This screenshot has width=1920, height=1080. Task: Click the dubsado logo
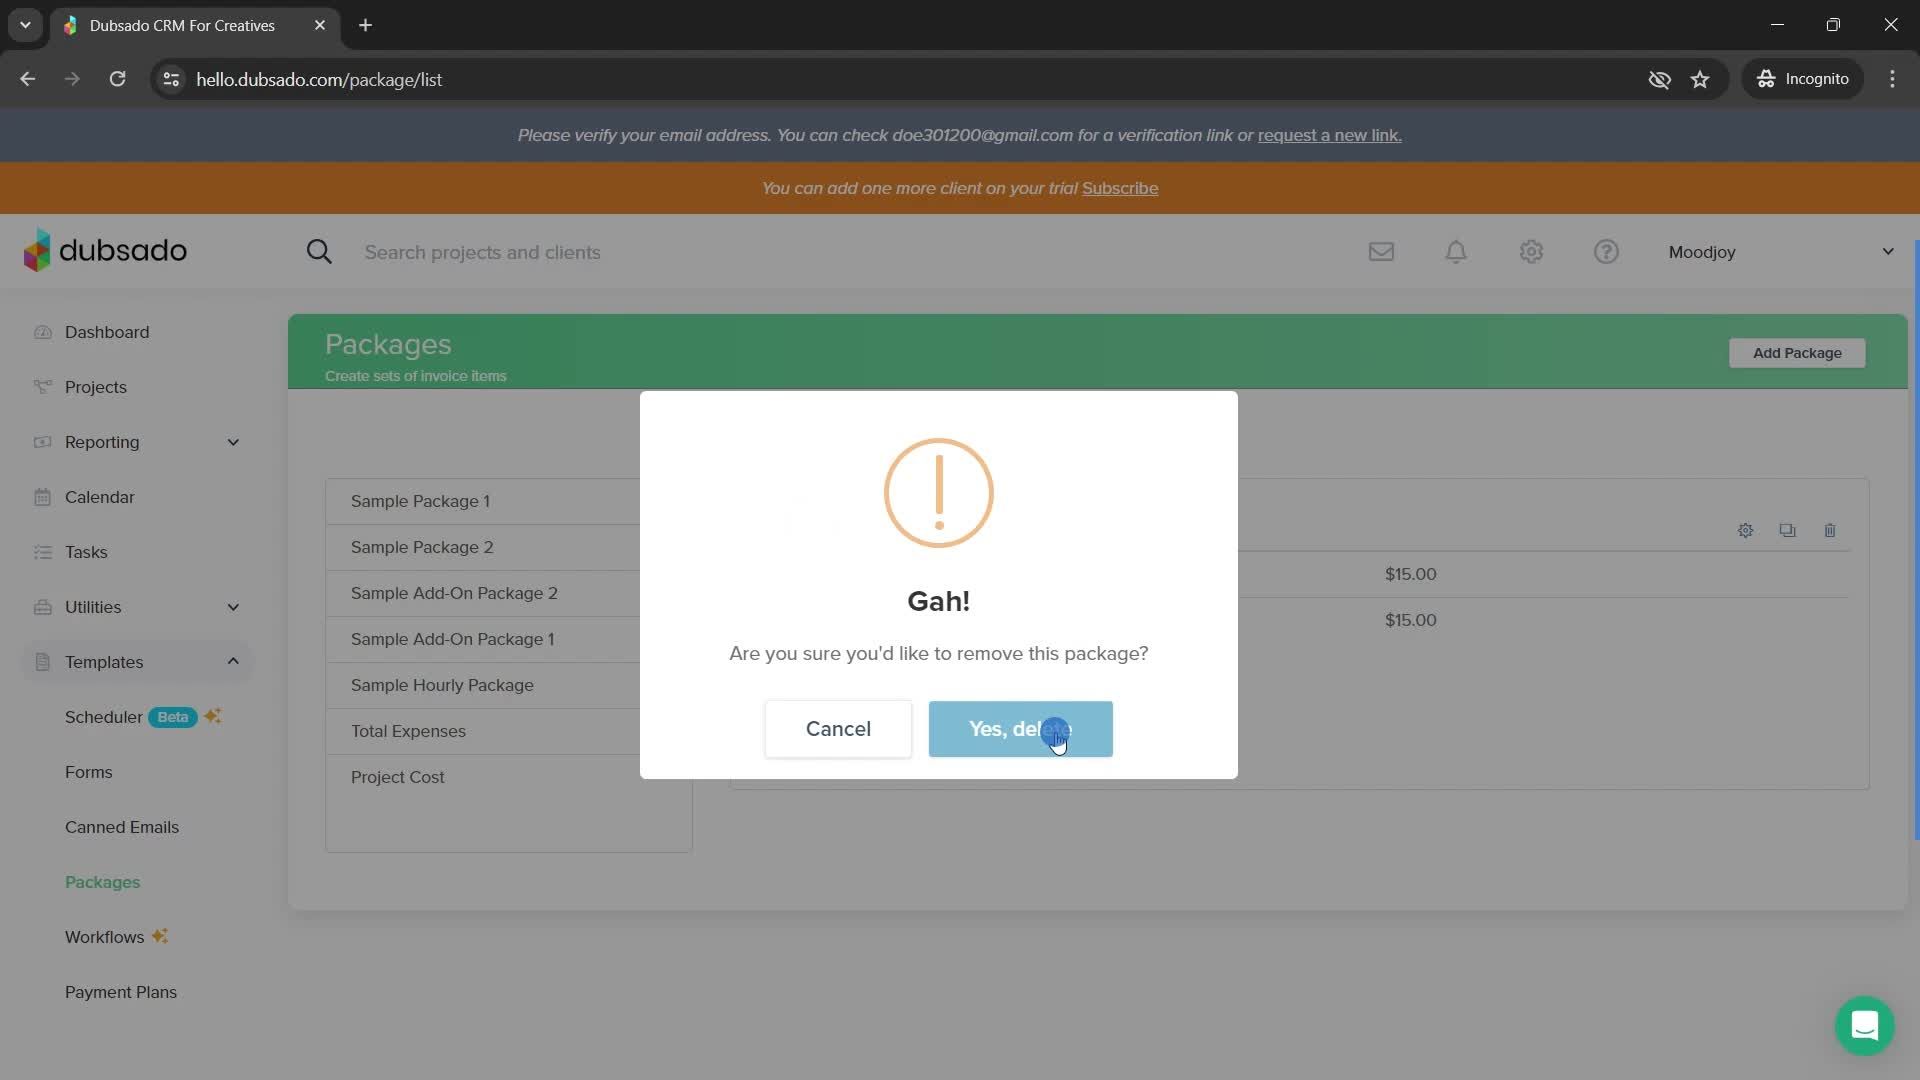(x=105, y=250)
